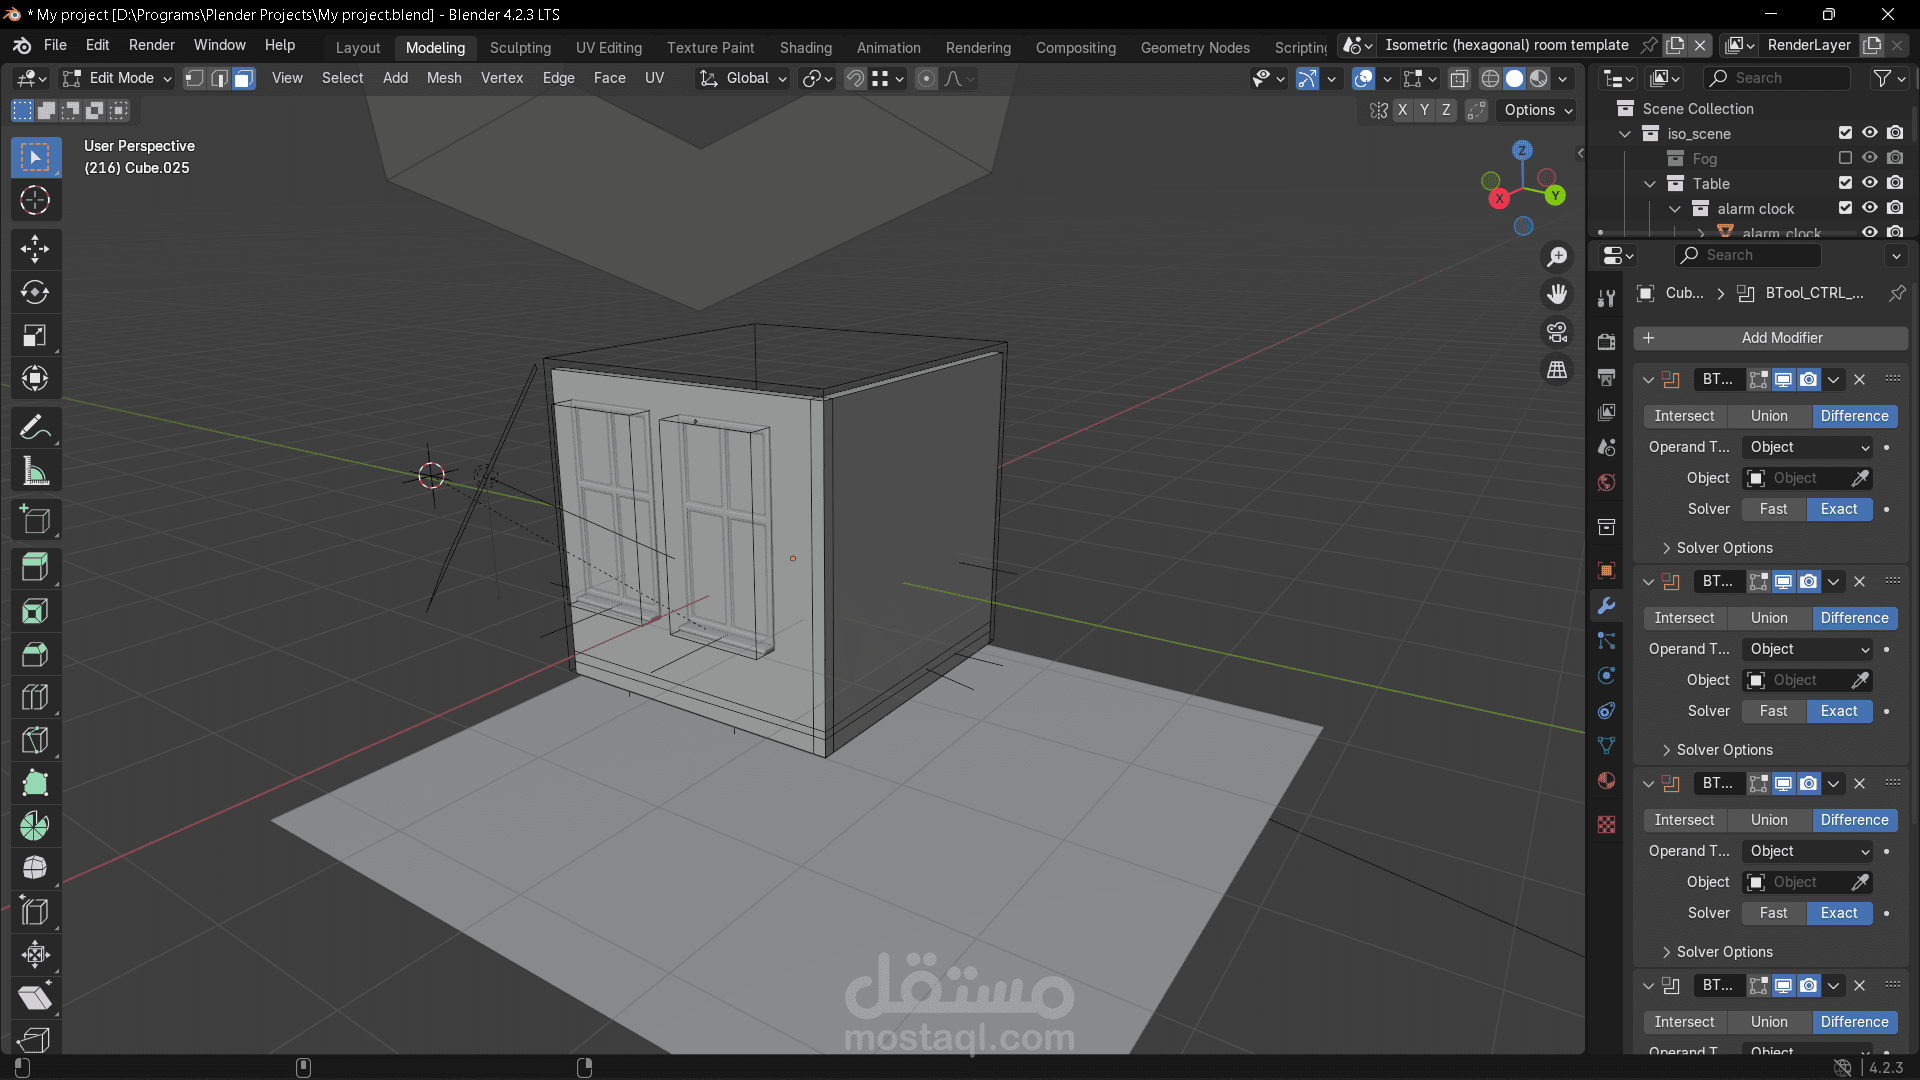Switch to the Sculpting workspace tab

pos(520,48)
